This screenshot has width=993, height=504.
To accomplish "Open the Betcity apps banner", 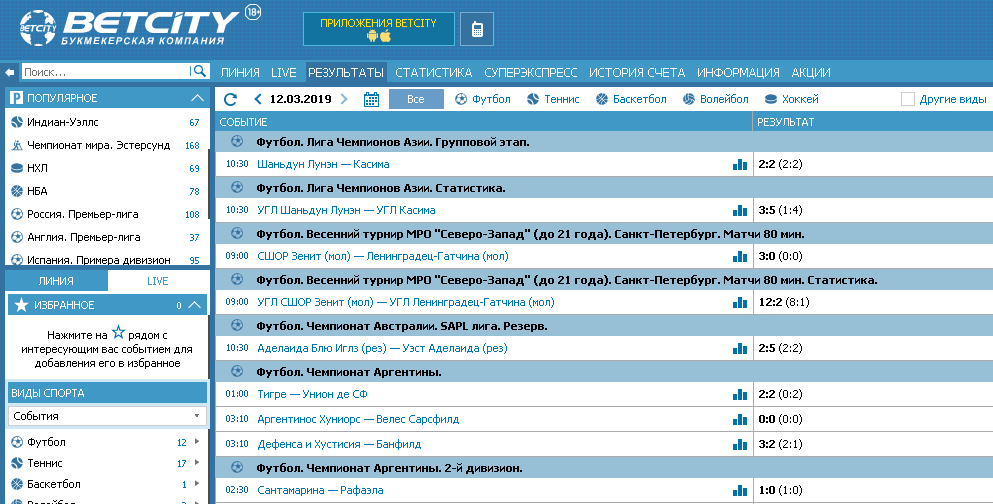I will [x=379, y=29].
